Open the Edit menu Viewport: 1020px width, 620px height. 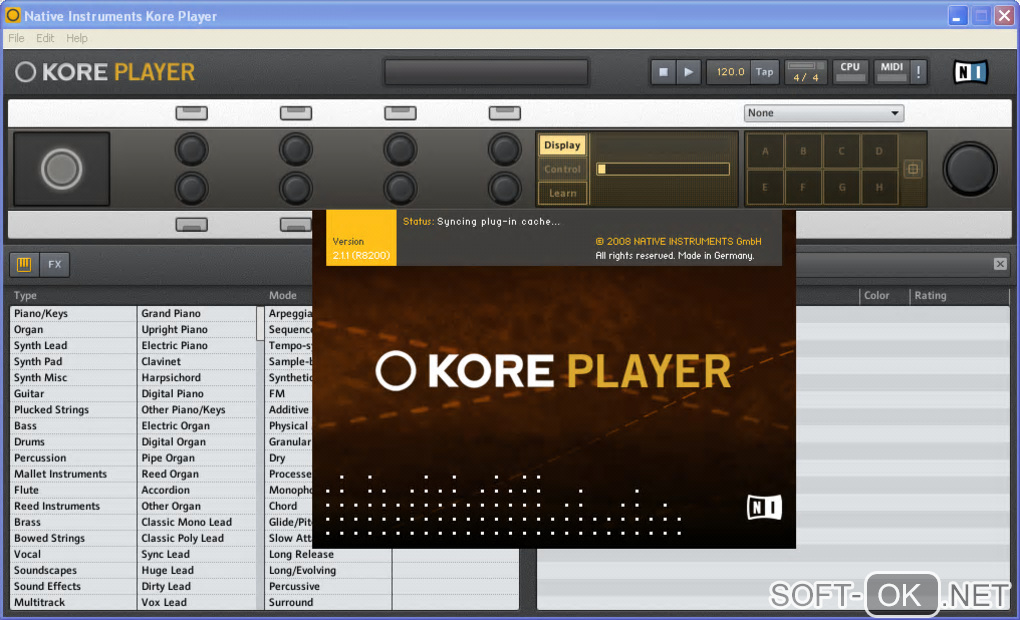pyautogui.click(x=45, y=38)
